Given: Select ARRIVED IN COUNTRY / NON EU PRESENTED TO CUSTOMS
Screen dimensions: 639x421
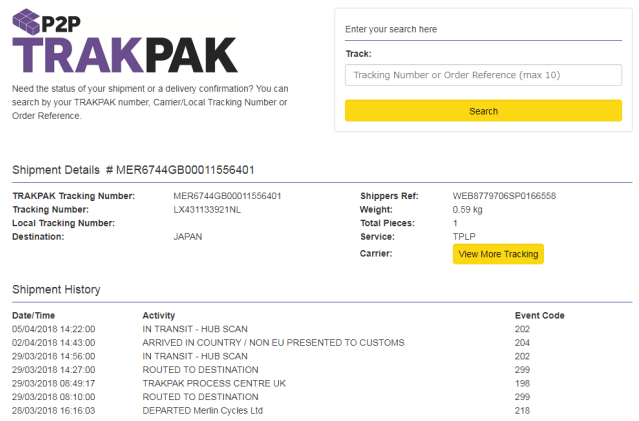Looking at the screenshot, I should pyautogui.click(x=273, y=343).
